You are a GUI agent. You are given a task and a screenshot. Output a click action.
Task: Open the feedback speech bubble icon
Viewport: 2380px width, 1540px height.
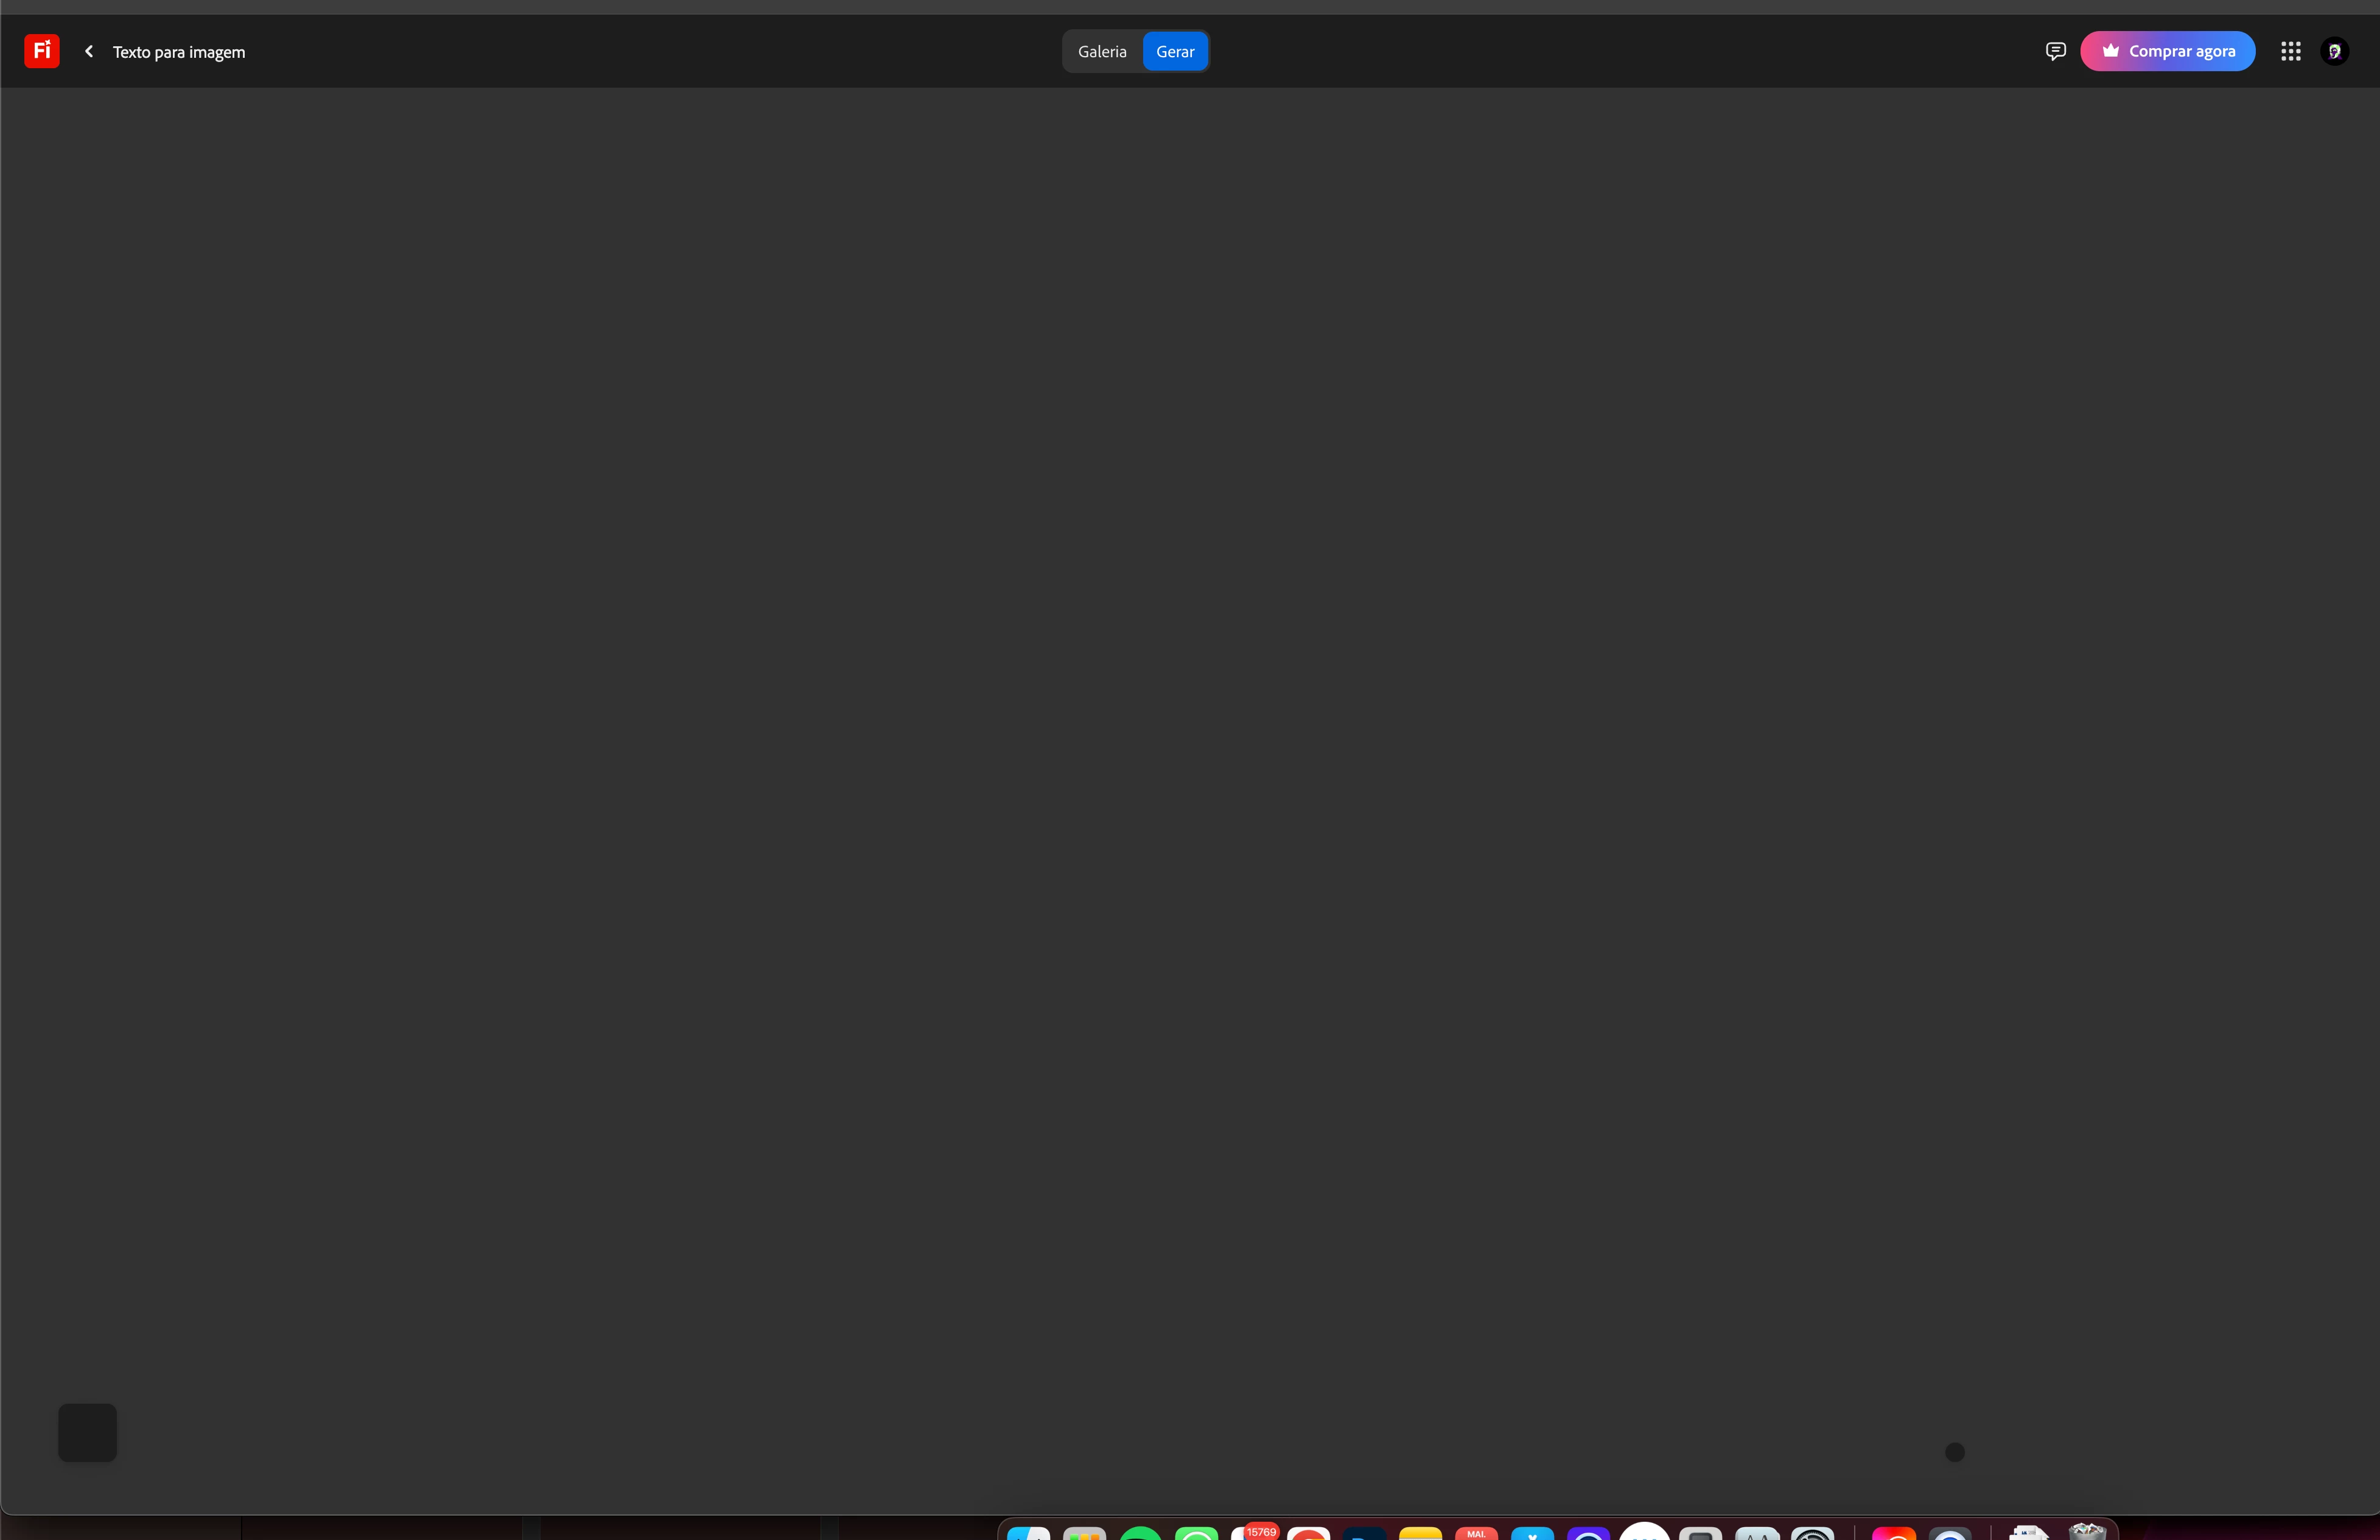[2055, 51]
